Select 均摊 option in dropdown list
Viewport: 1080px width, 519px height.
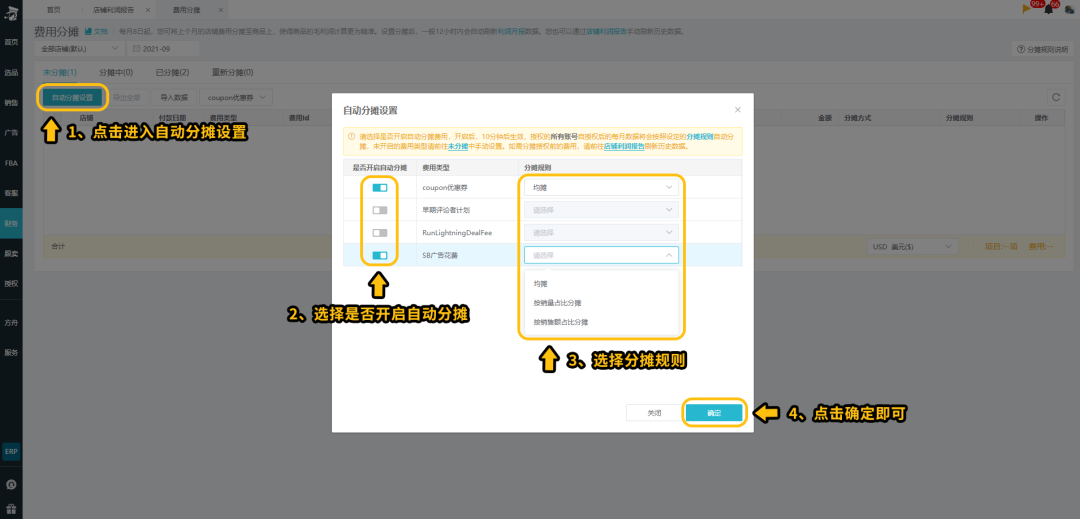601,284
